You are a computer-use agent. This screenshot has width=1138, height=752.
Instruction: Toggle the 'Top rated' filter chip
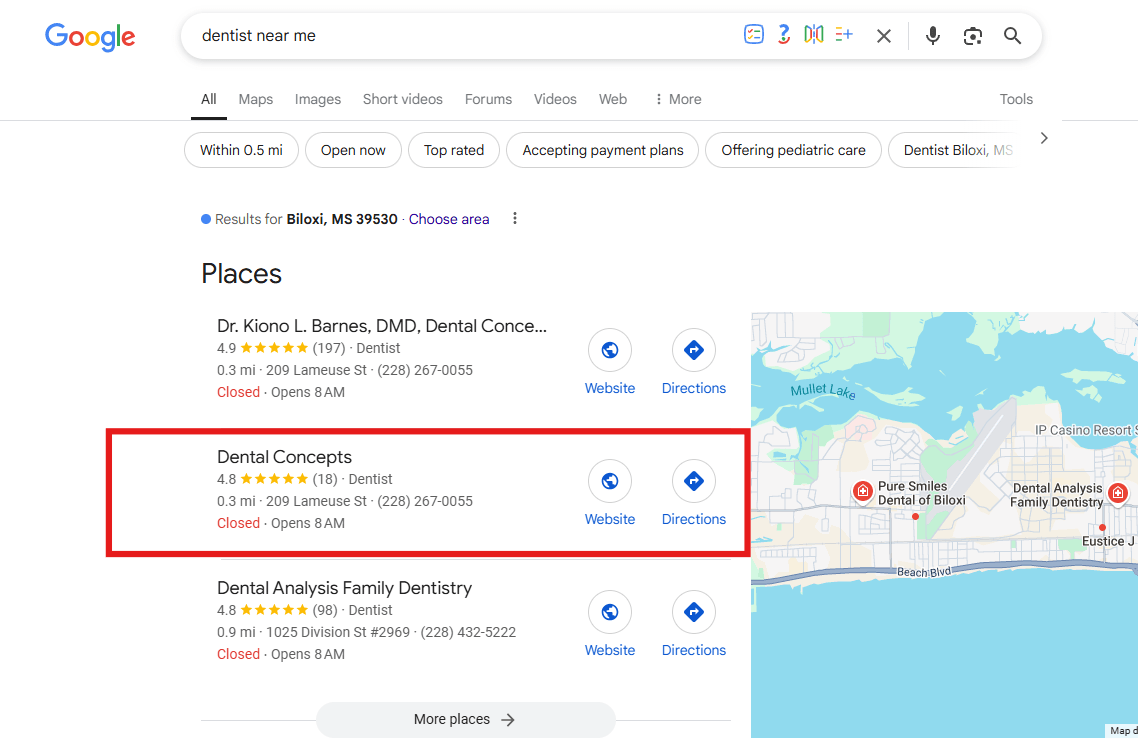point(454,150)
